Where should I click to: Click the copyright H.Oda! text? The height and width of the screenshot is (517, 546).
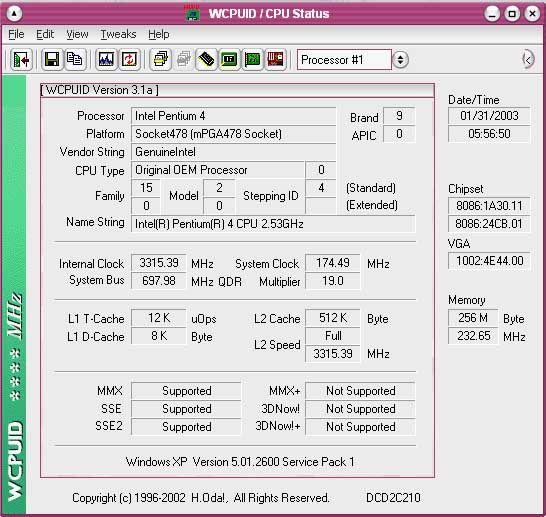pyautogui.click(x=201, y=498)
